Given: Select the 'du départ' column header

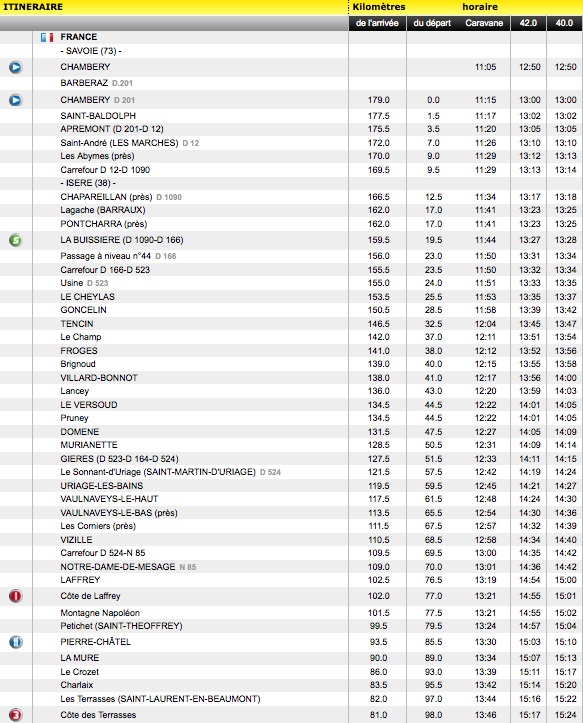Looking at the screenshot, I should coord(432,23).
